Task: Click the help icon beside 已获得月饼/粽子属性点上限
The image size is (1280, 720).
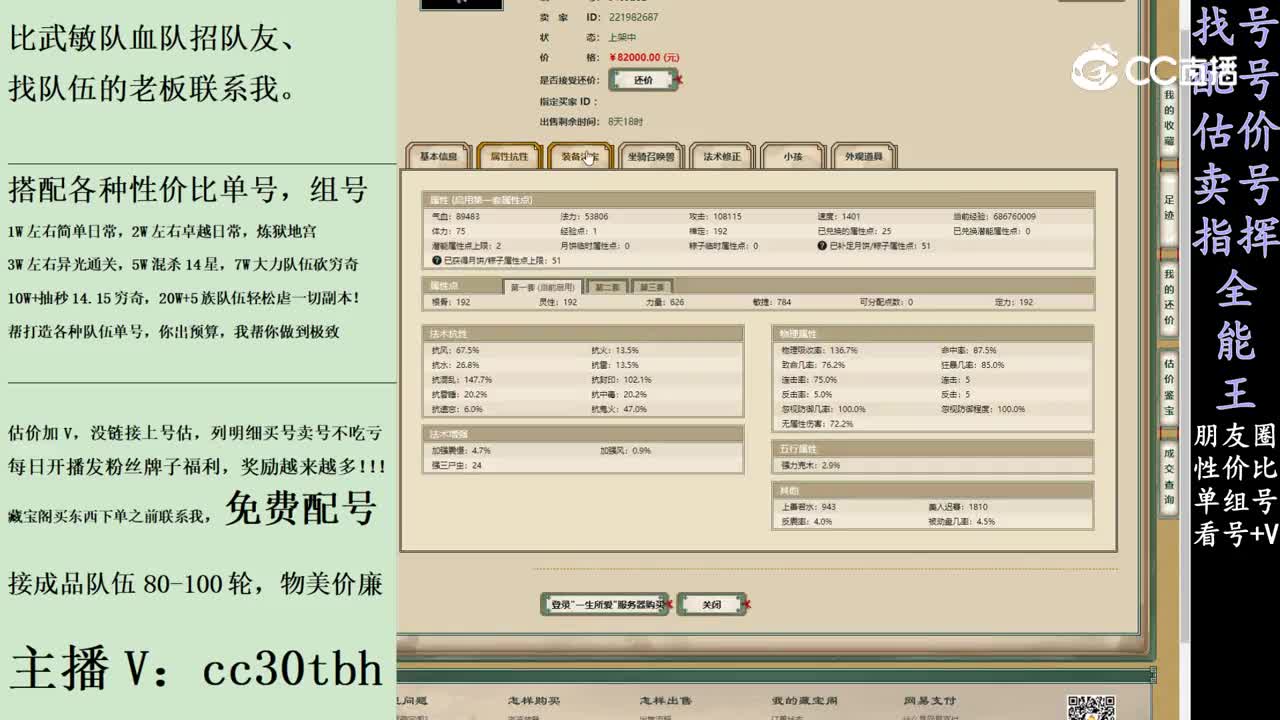Action: (436, 260)
